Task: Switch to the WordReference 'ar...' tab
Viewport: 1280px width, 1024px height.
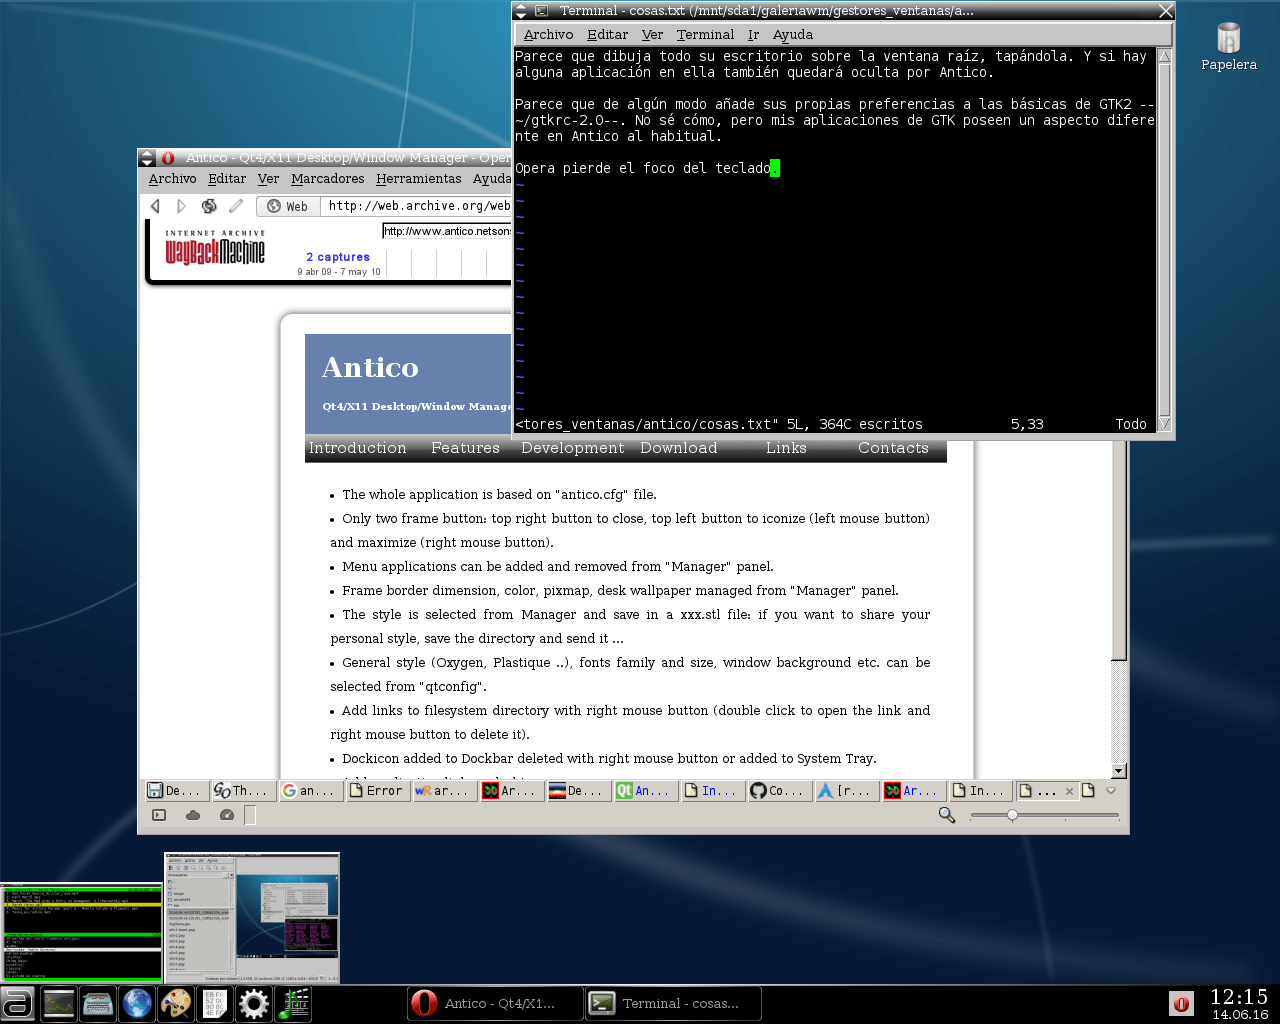Action: 444,791
